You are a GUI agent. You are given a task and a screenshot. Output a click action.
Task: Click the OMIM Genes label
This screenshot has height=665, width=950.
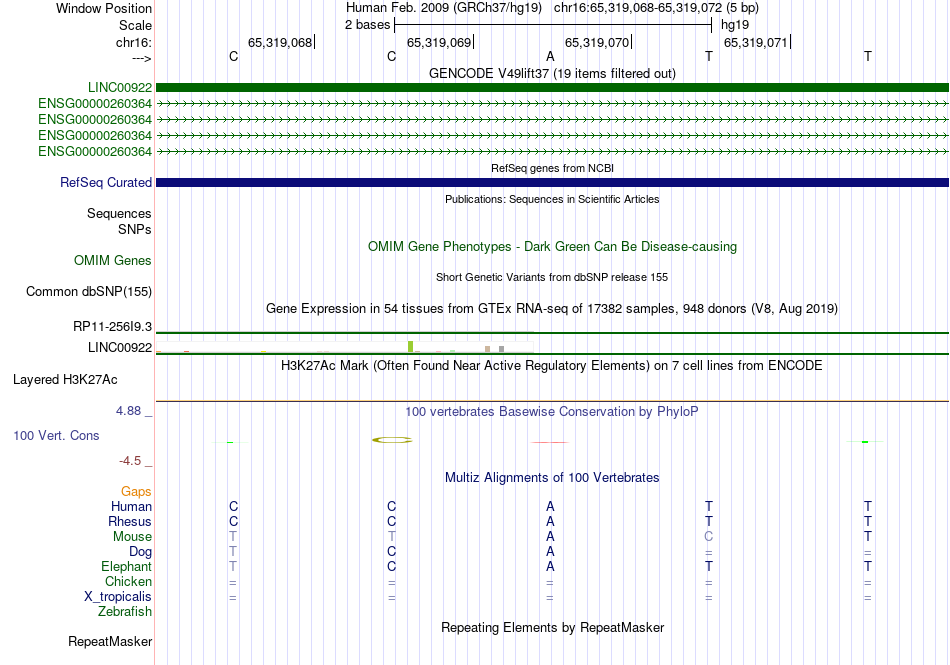coord(113,260)
